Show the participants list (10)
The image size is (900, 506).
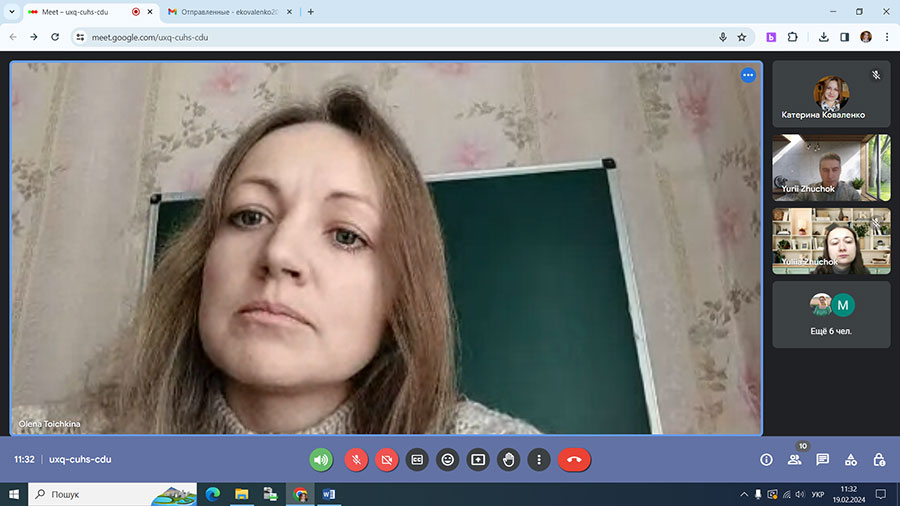794,460
